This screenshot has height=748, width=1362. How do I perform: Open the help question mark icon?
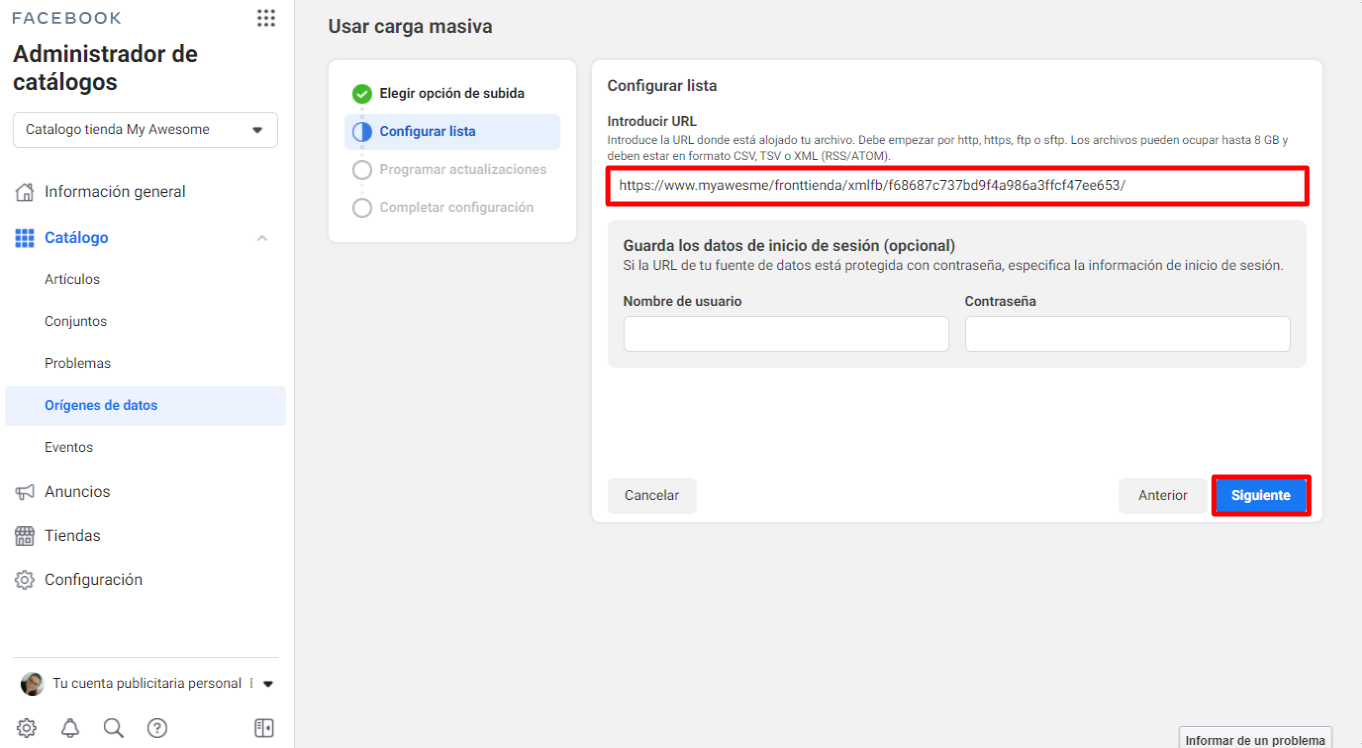[157, 728]
